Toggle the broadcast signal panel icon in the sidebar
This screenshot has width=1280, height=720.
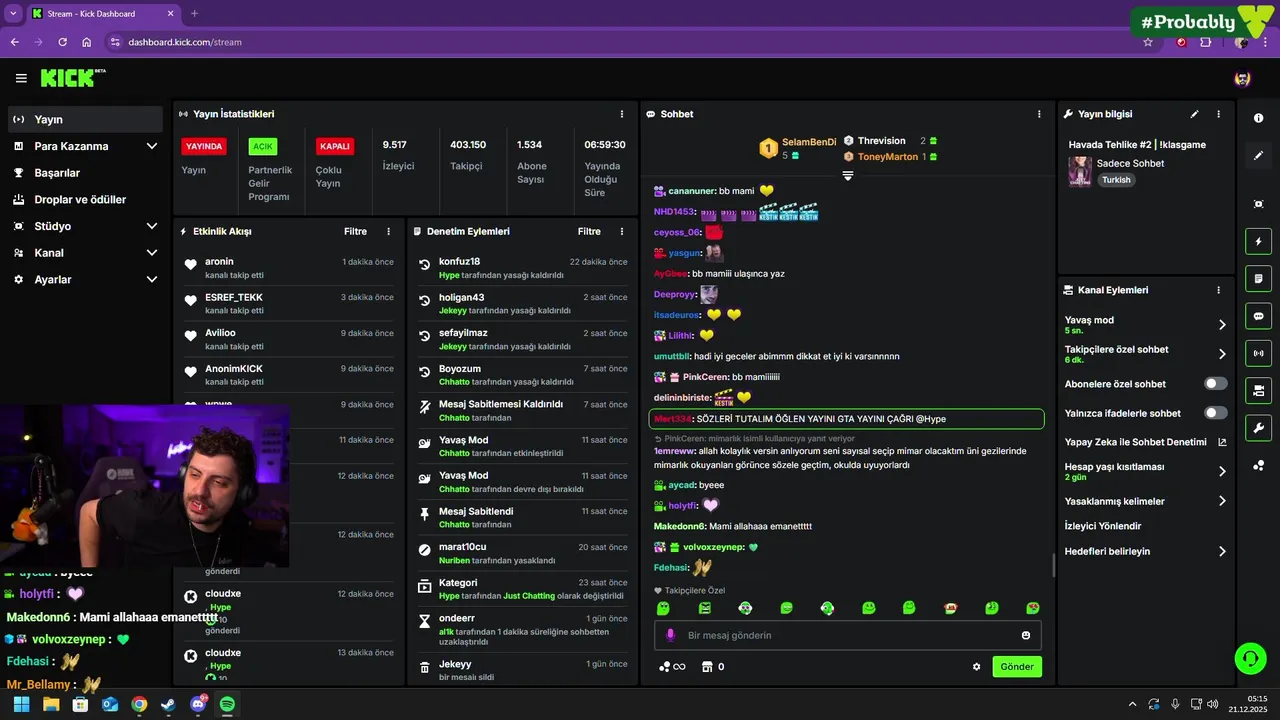(1258, 353)
